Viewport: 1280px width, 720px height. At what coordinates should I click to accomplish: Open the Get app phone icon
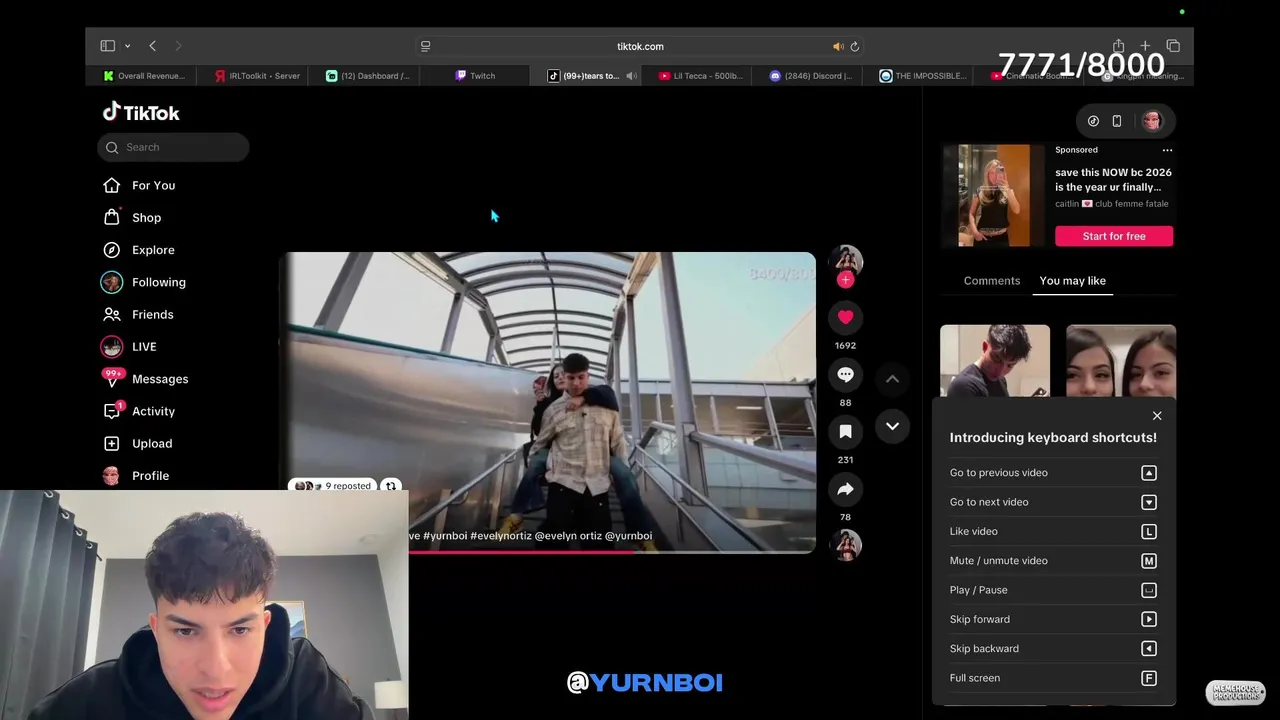1117,121
